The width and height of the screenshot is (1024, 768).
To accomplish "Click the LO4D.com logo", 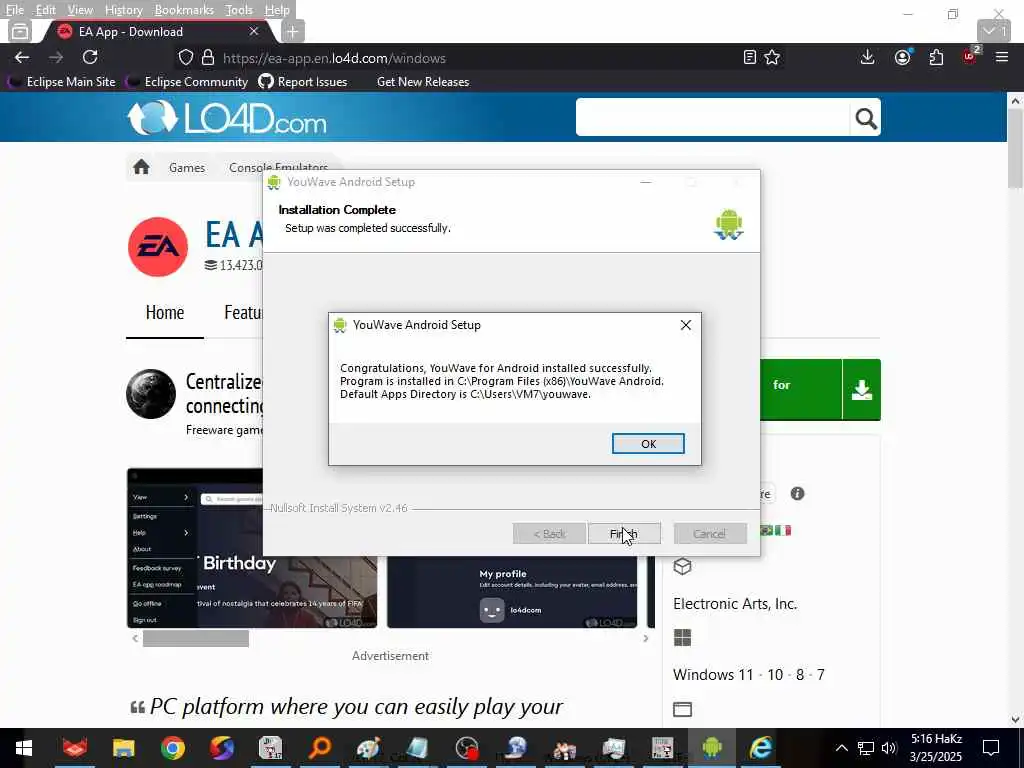I will click(x=227, y=118).
